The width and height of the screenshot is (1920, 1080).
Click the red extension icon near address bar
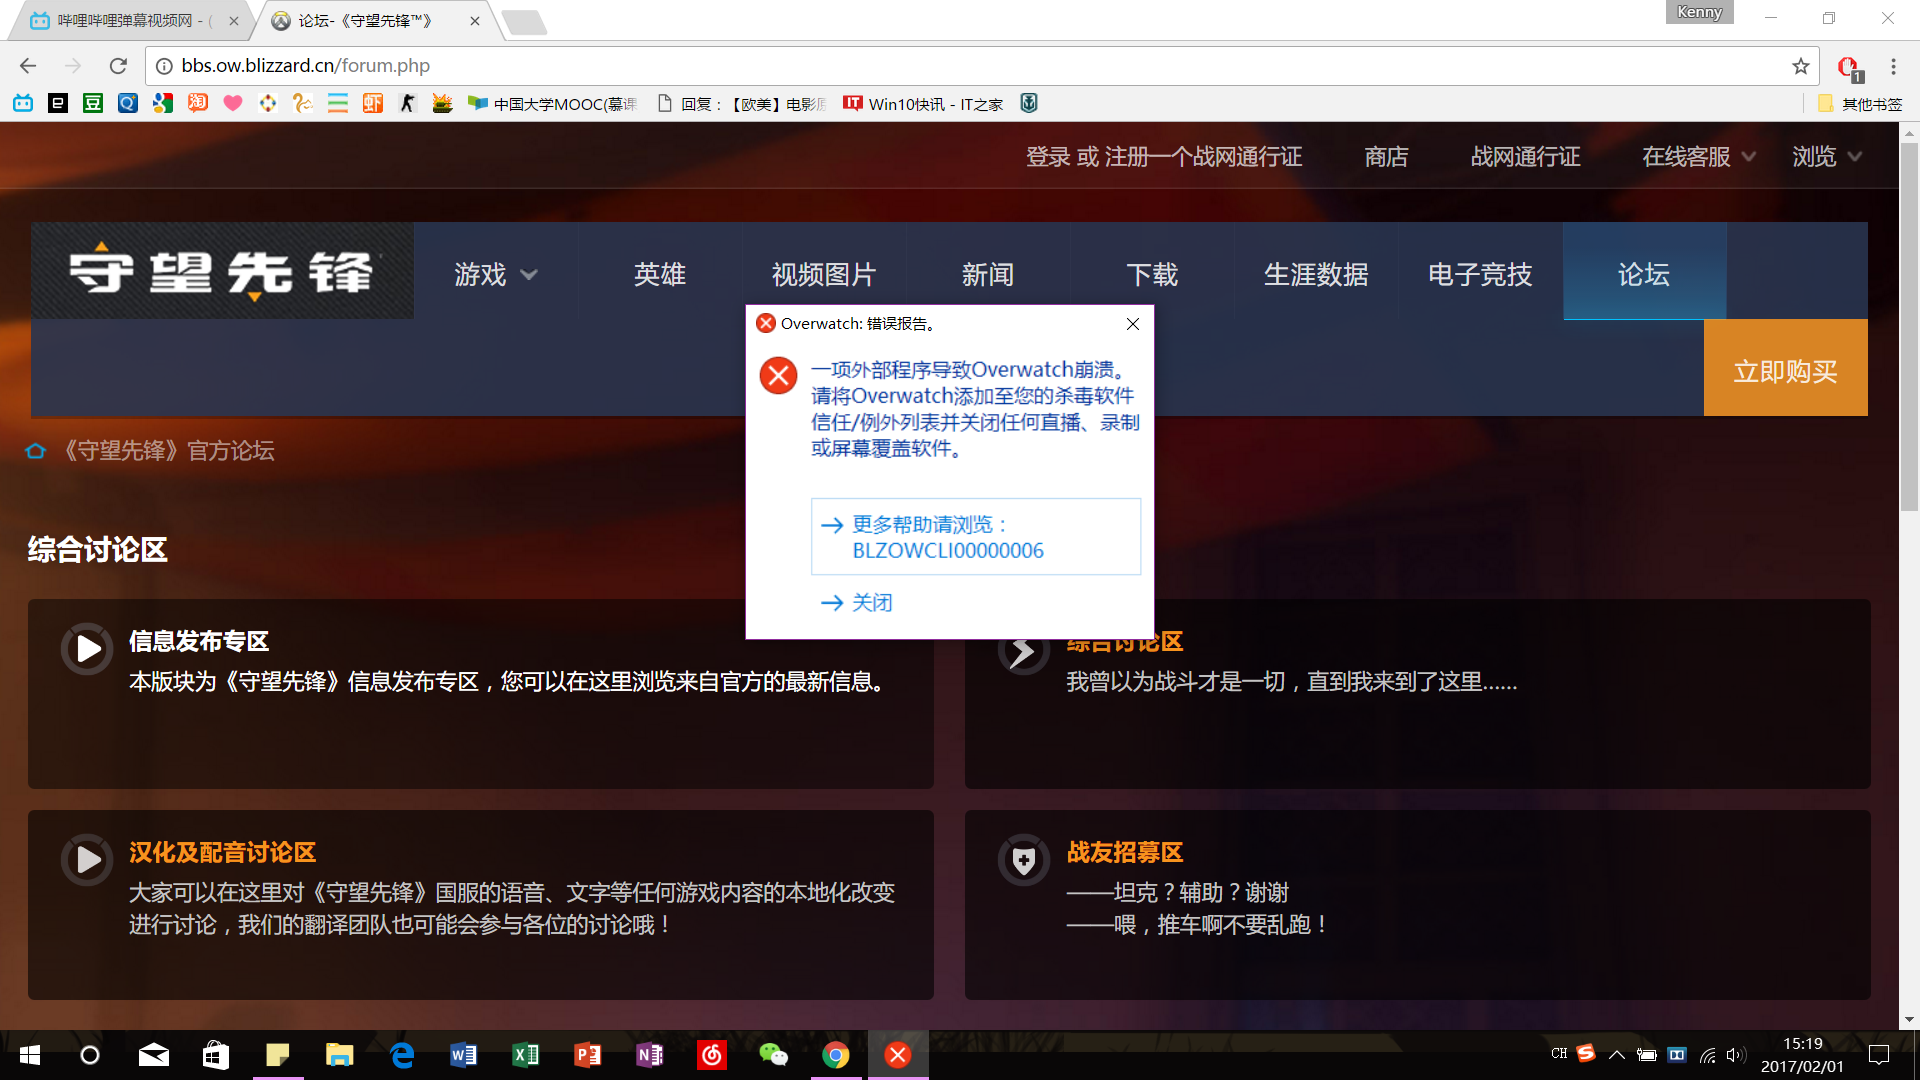coord(1849,67)
